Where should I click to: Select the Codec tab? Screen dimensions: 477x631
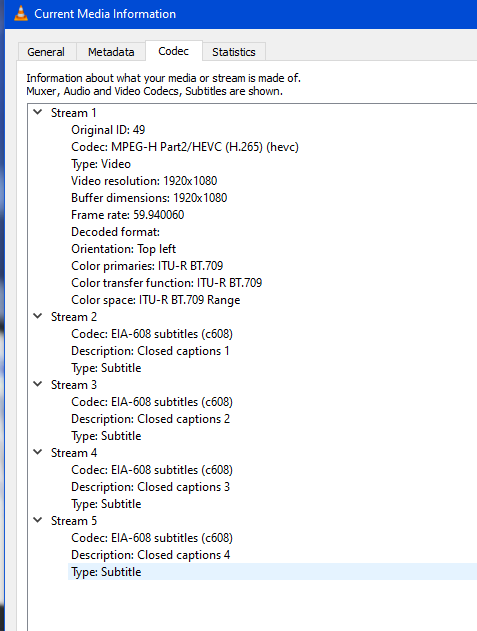pos(173,51)
